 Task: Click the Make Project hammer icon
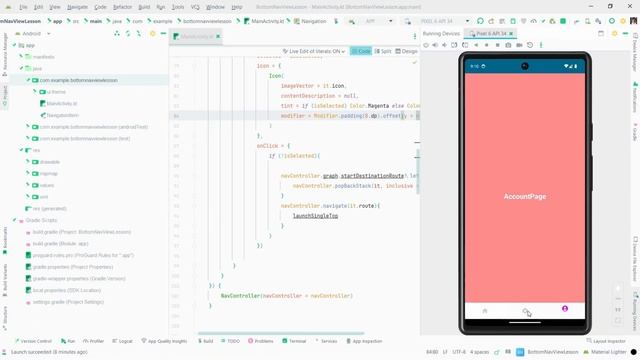click(336, 21)
